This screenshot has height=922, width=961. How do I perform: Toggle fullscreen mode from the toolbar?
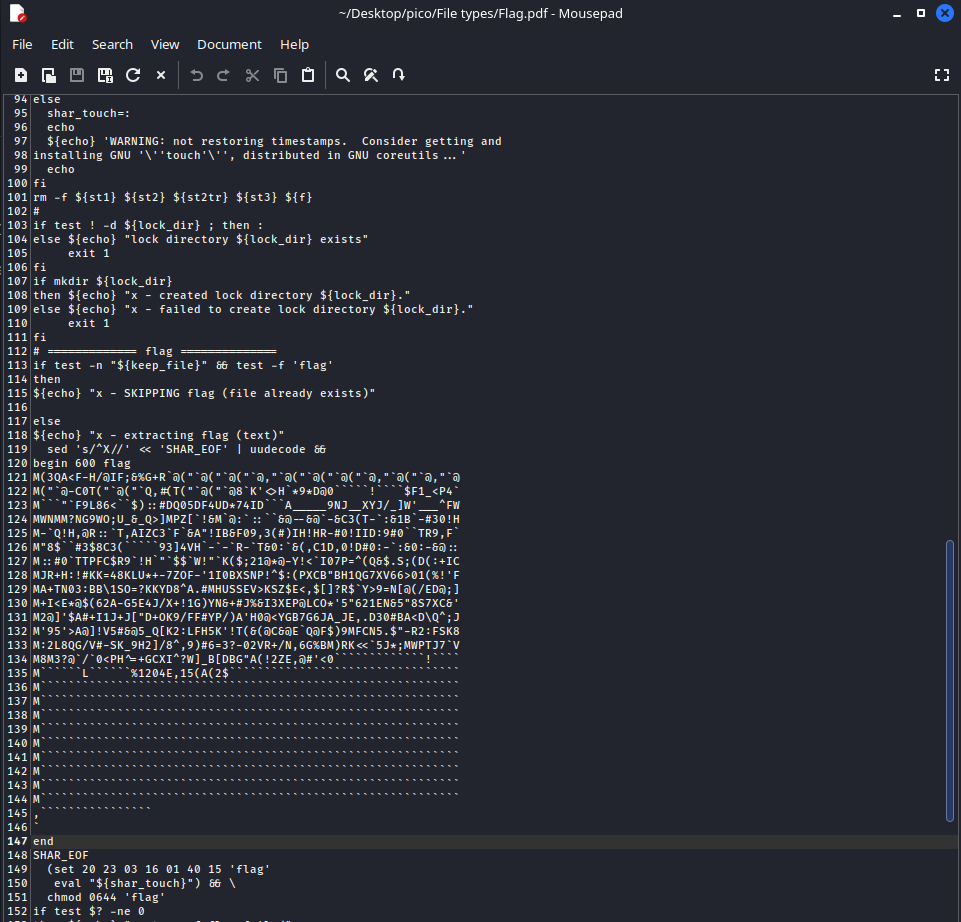[940, 75]
